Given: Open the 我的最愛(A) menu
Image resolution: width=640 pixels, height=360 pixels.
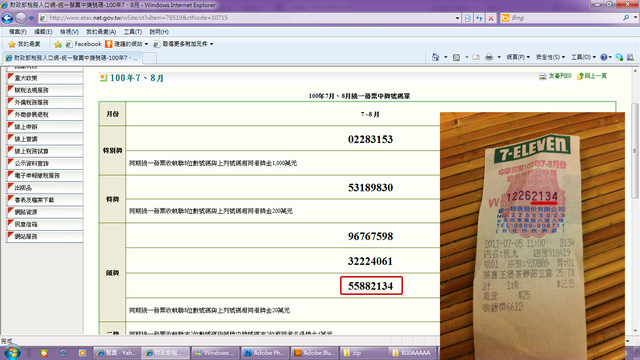Looking at the screenshot, I should (101, 32).
